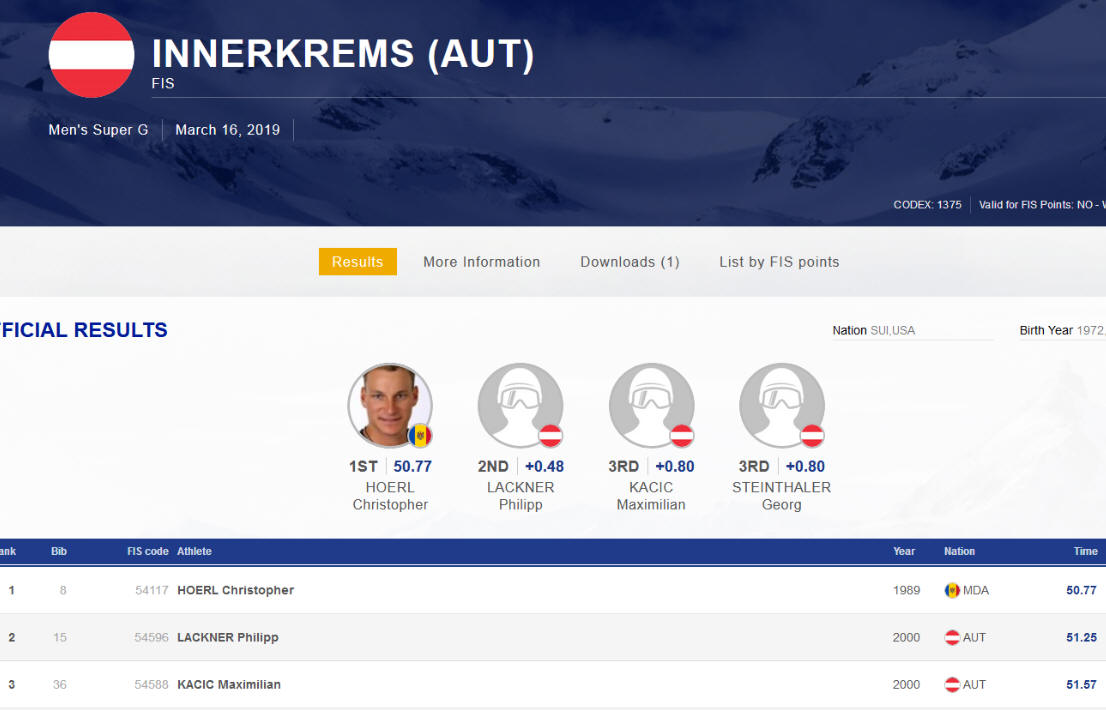Click Moldova flag badge on Hoerl's podium photo
This screenshot has width=1106, height=710.
click(420, 436)
